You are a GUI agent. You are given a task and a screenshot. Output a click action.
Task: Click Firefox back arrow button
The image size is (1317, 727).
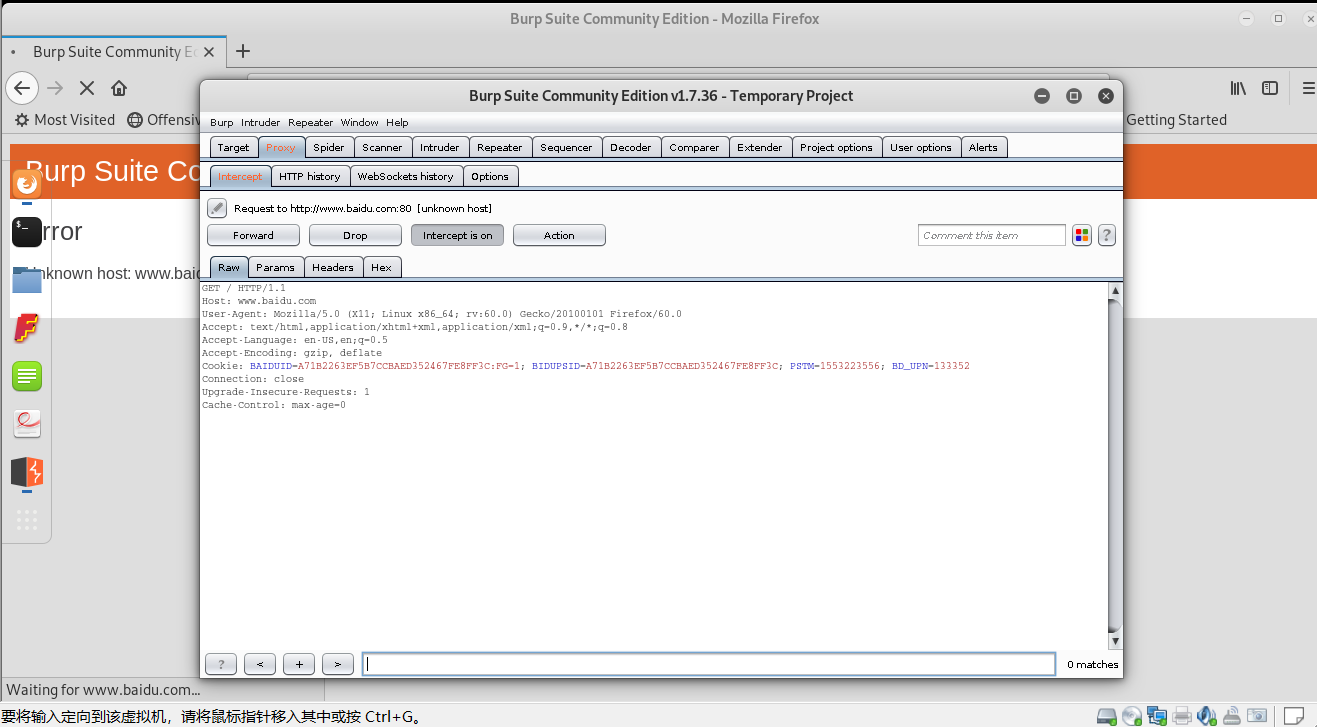coord(22,88)
